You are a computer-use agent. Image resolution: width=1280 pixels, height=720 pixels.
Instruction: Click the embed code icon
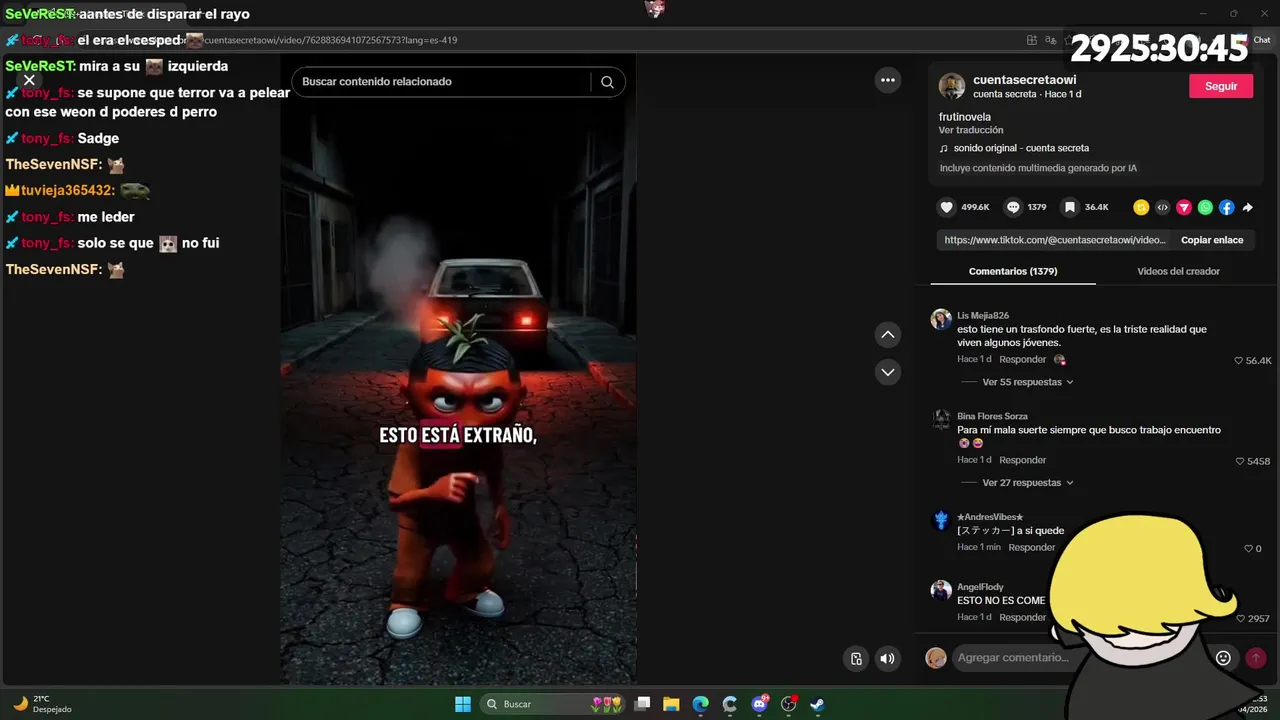click(1162, 208)
